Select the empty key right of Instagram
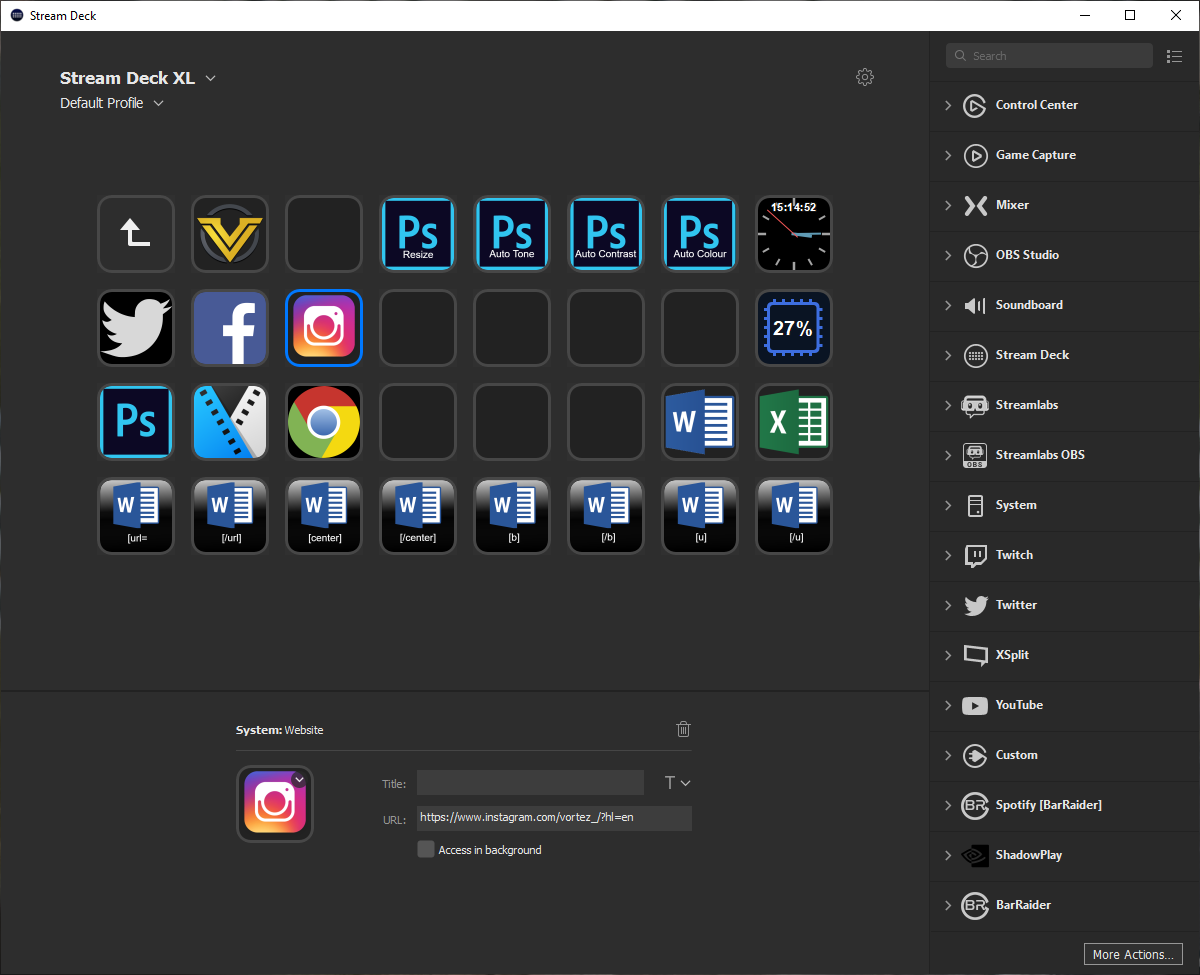 [418, 328]
